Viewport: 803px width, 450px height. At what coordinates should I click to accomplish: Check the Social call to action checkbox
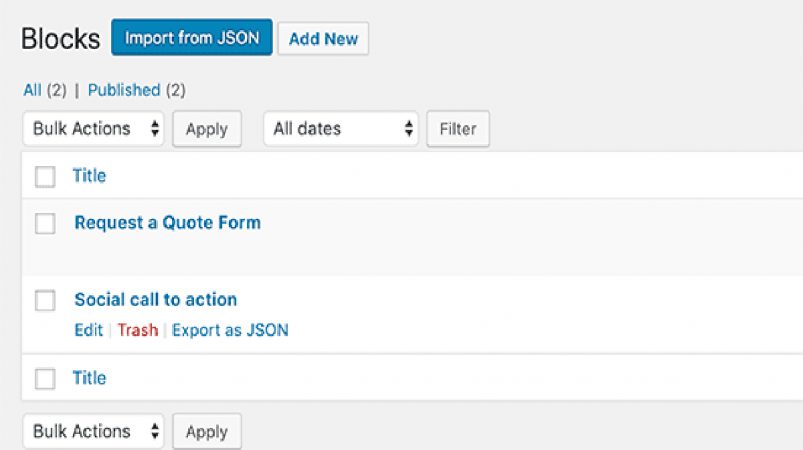tap(45, 301)
